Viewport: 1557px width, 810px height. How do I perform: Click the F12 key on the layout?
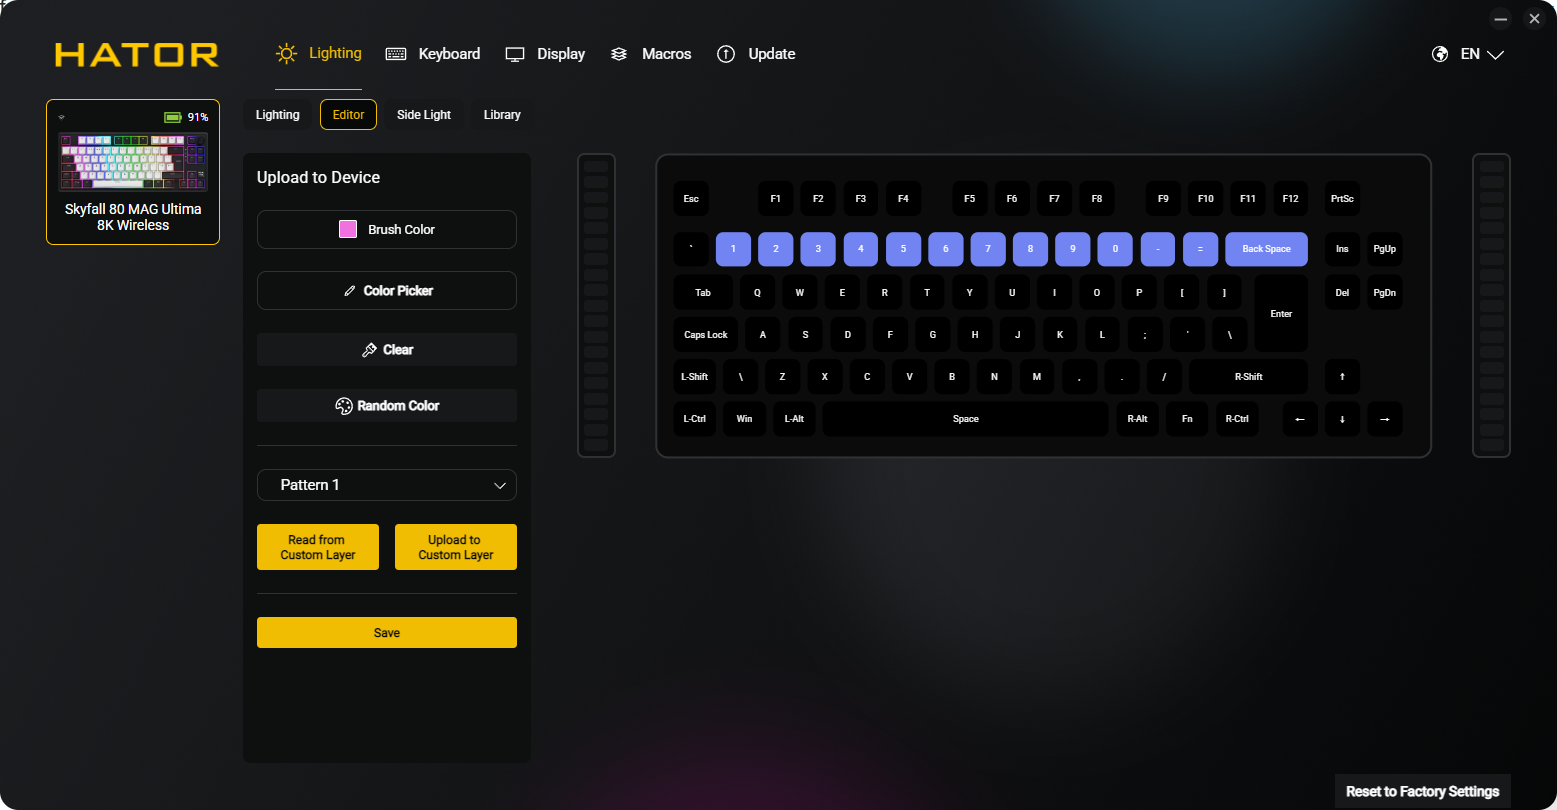pyautogui.click(x=1291, y=199)
